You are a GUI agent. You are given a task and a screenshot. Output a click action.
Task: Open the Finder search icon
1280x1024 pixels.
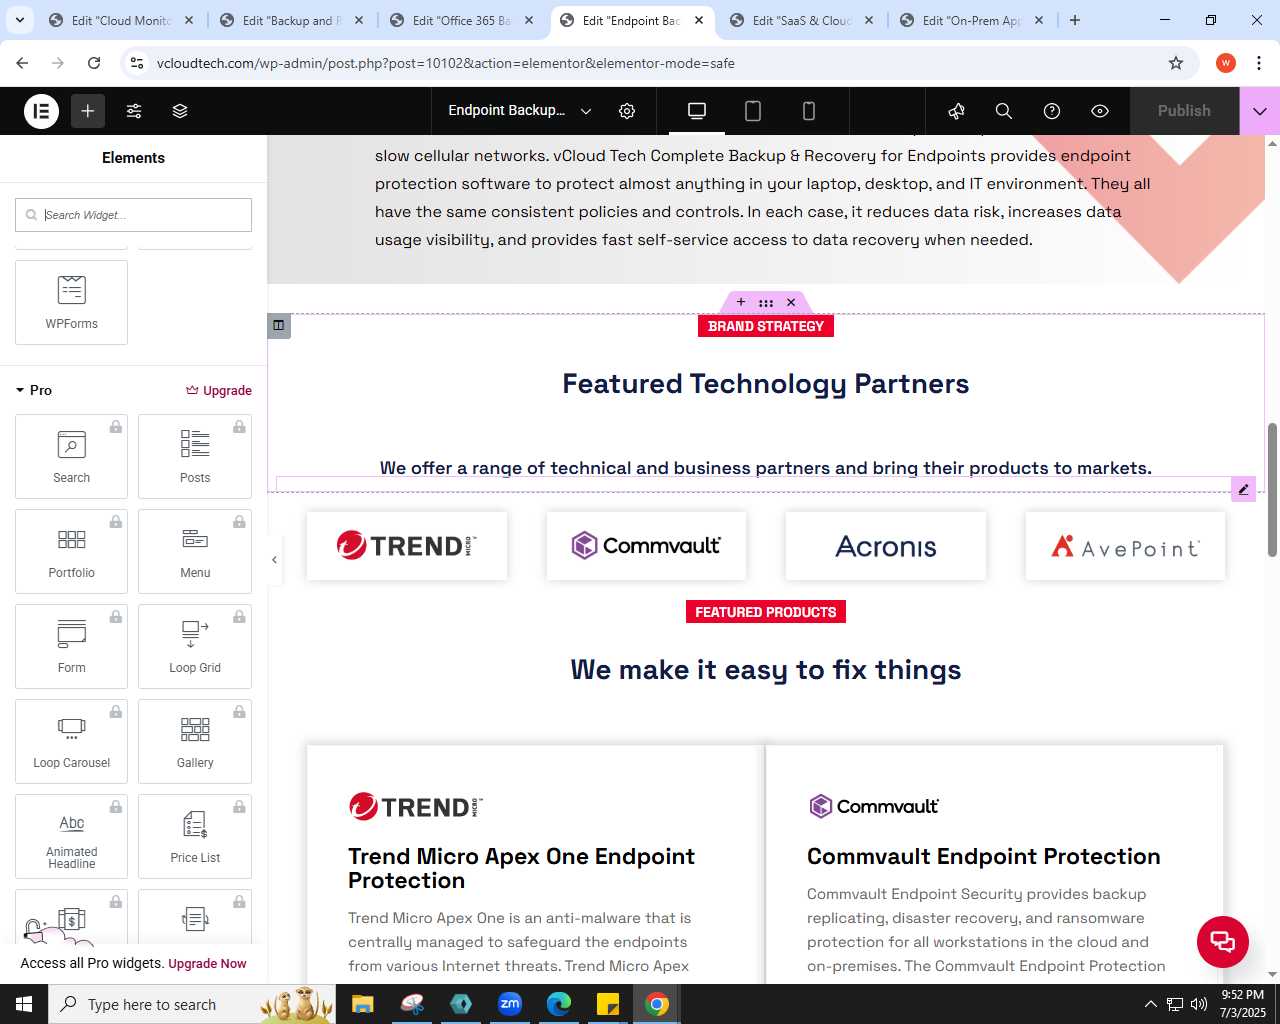click(x=1004, y=111)
